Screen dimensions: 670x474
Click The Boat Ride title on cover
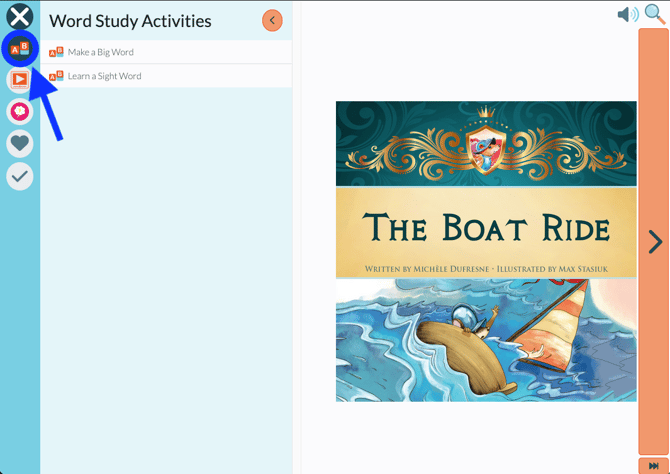pos(486,228)
